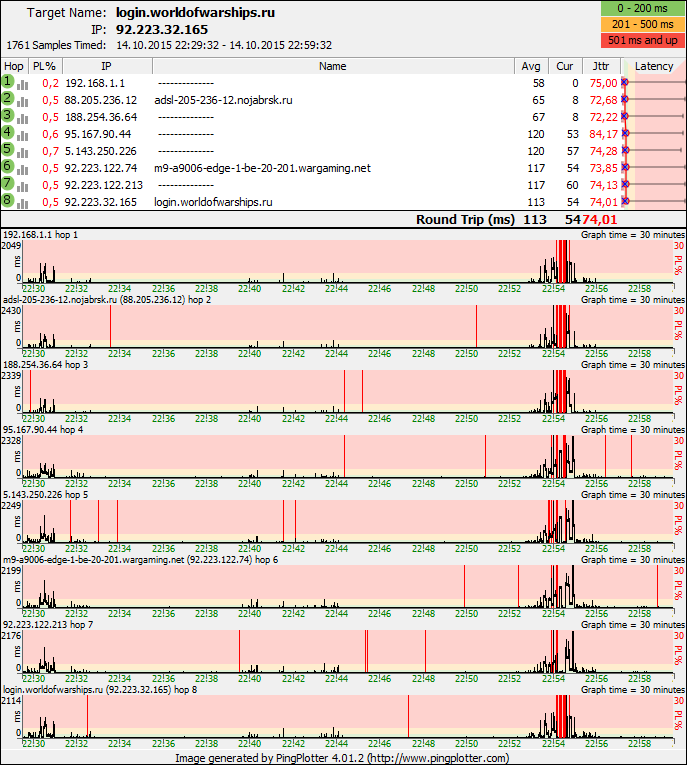The width and height of the screenshot is (687, 765).
Task: Click IP address 5.143.250.226 in table
Action: (101, 151)
